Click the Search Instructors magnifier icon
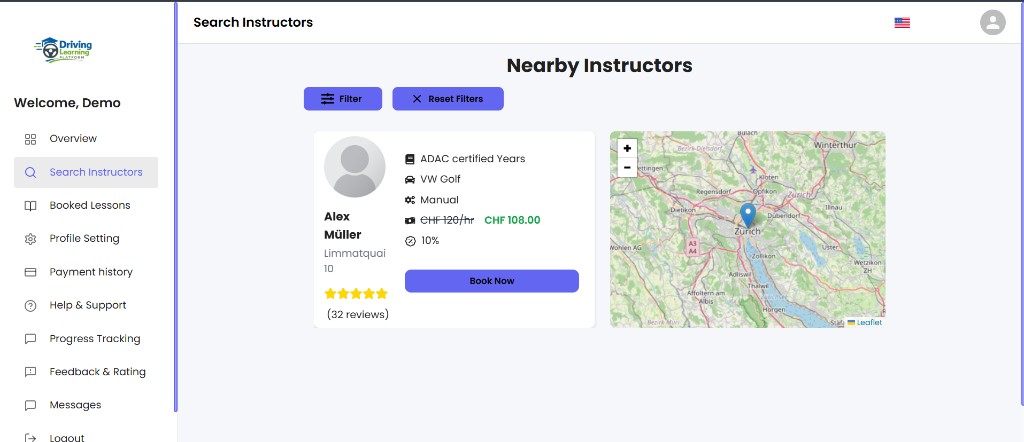1024x442 pixels. 30,173
